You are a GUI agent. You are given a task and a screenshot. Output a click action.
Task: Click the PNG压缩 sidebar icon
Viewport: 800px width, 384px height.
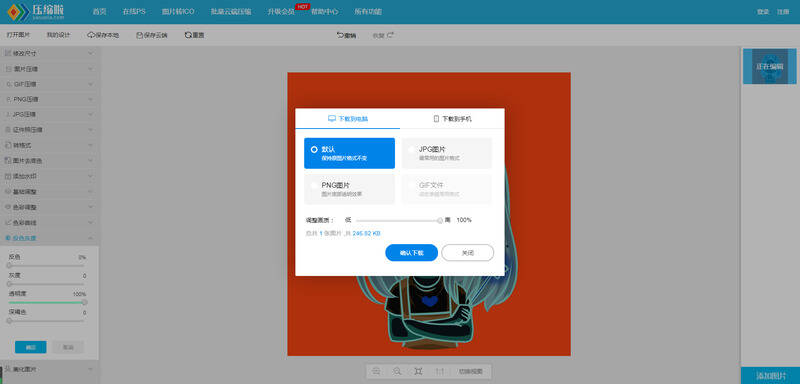pyautogui.click(x=8, y=99)
